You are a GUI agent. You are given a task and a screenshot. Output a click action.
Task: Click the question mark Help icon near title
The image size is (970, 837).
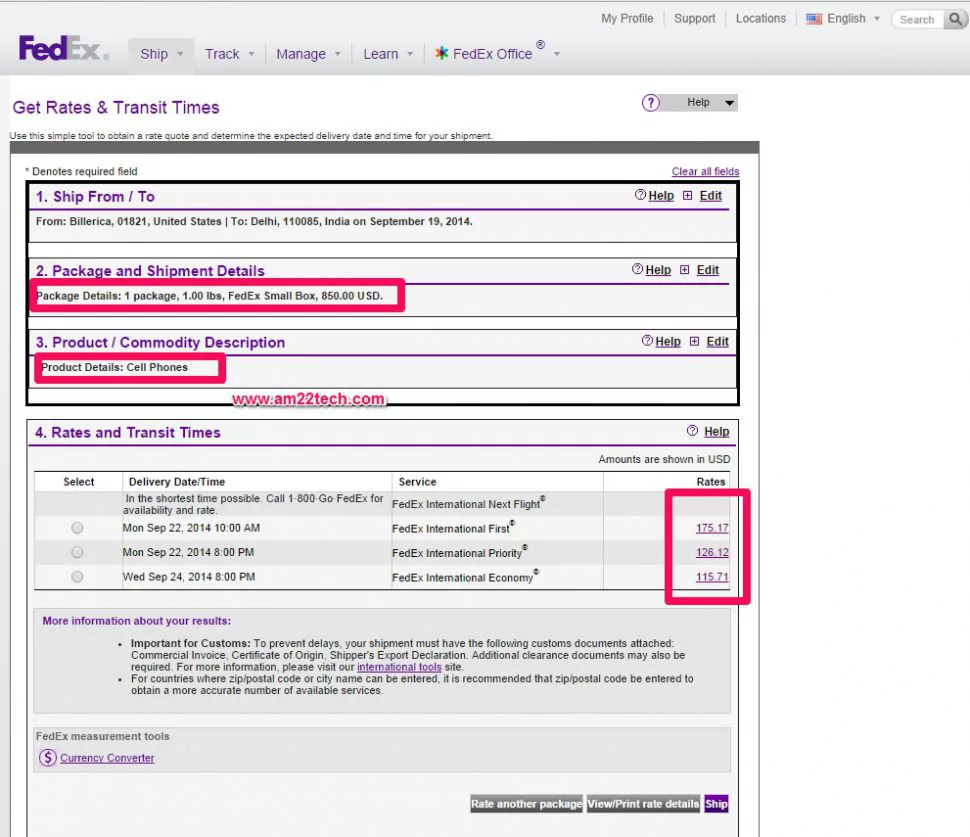tap(650, 103)
